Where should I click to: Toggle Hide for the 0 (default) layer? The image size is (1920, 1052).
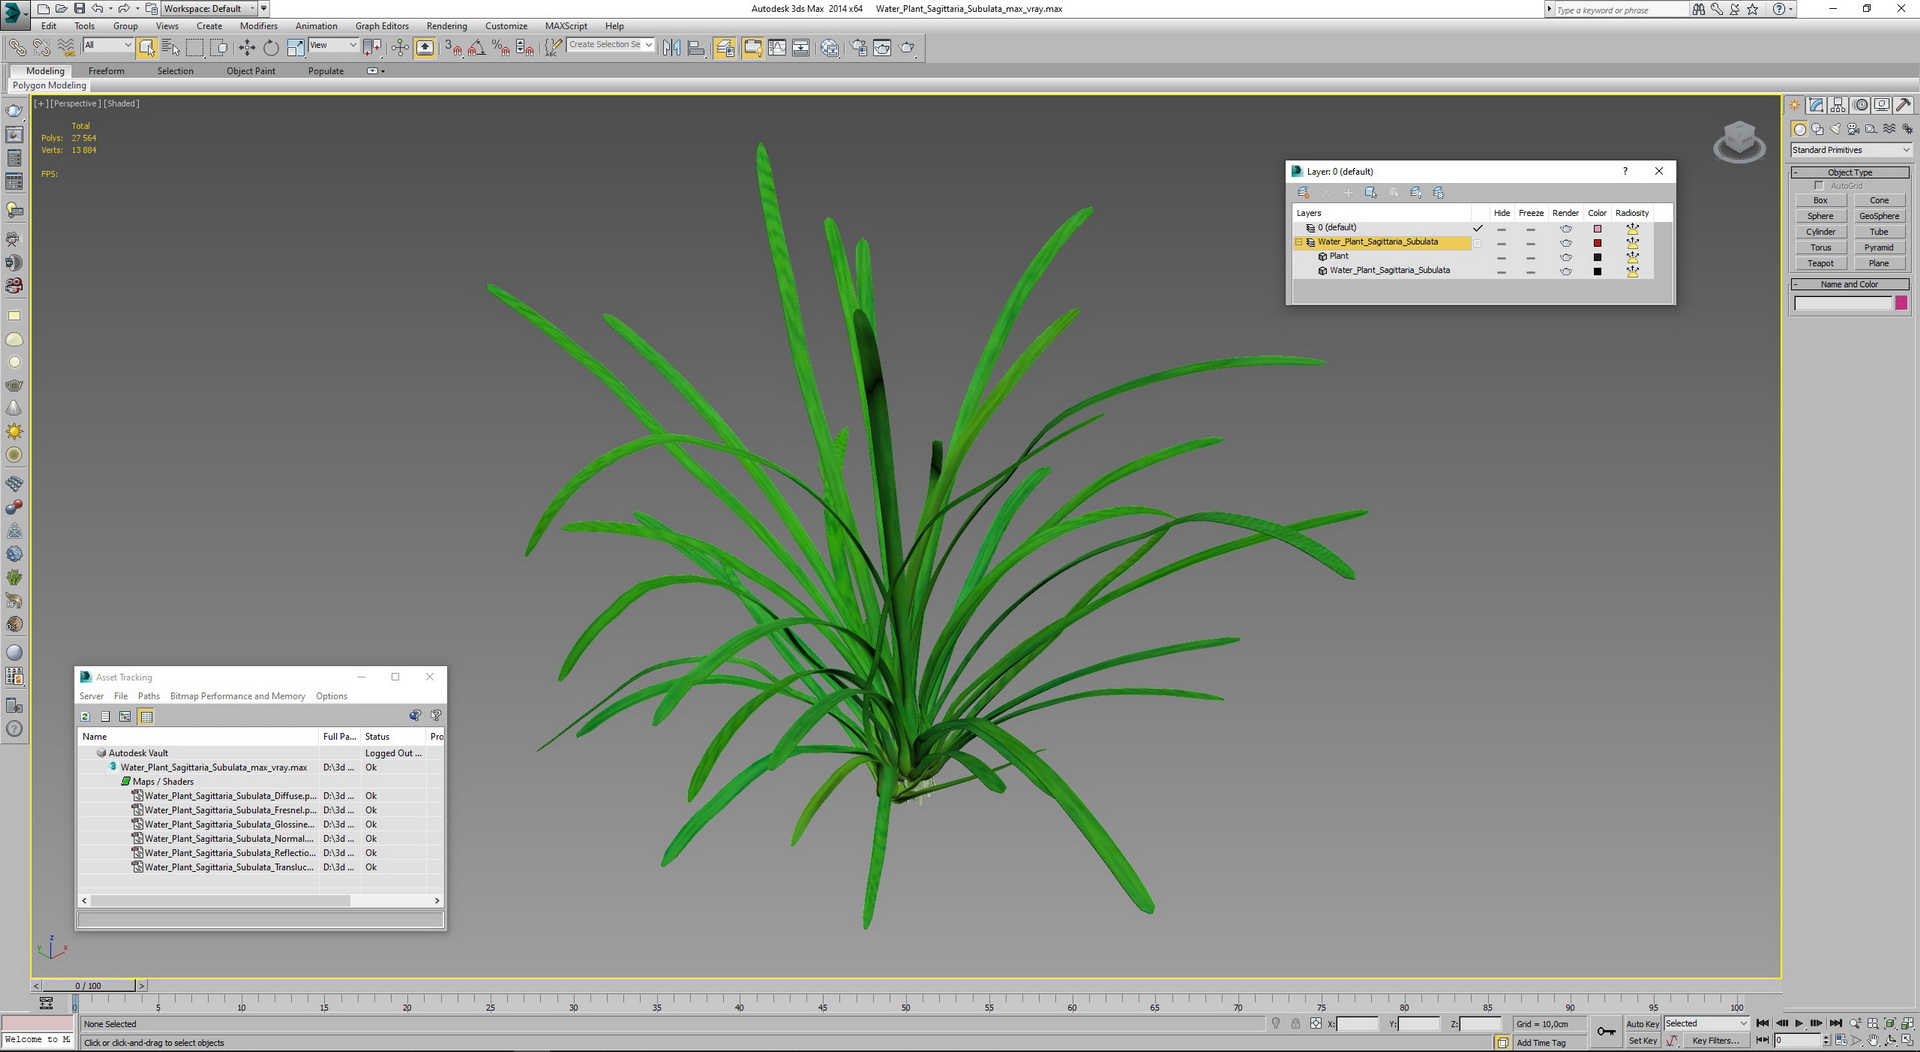(x=1501, y=229)
